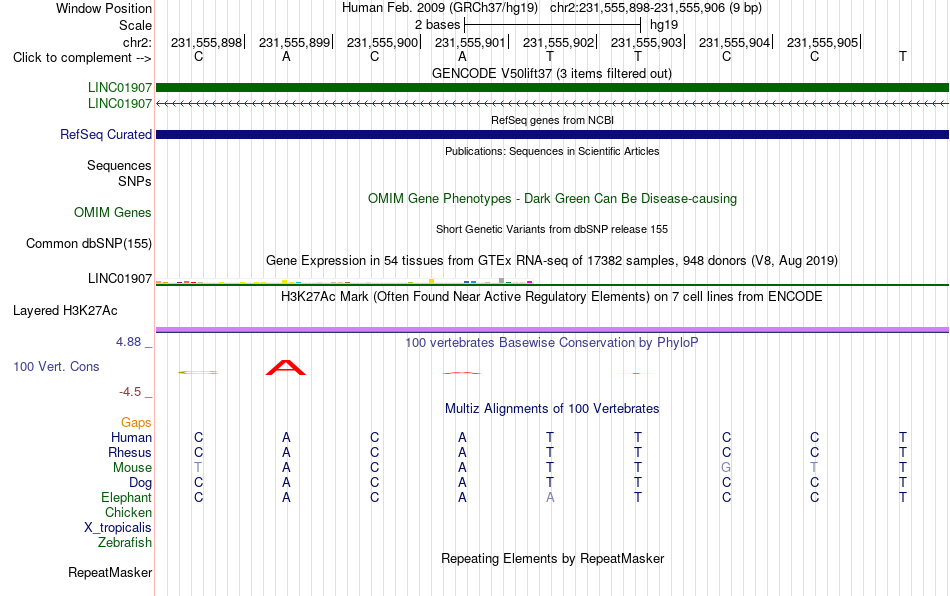Screen dimensions: 950x596
Task: Click the orange 'Gaps' label
Action: pos(136,422)
